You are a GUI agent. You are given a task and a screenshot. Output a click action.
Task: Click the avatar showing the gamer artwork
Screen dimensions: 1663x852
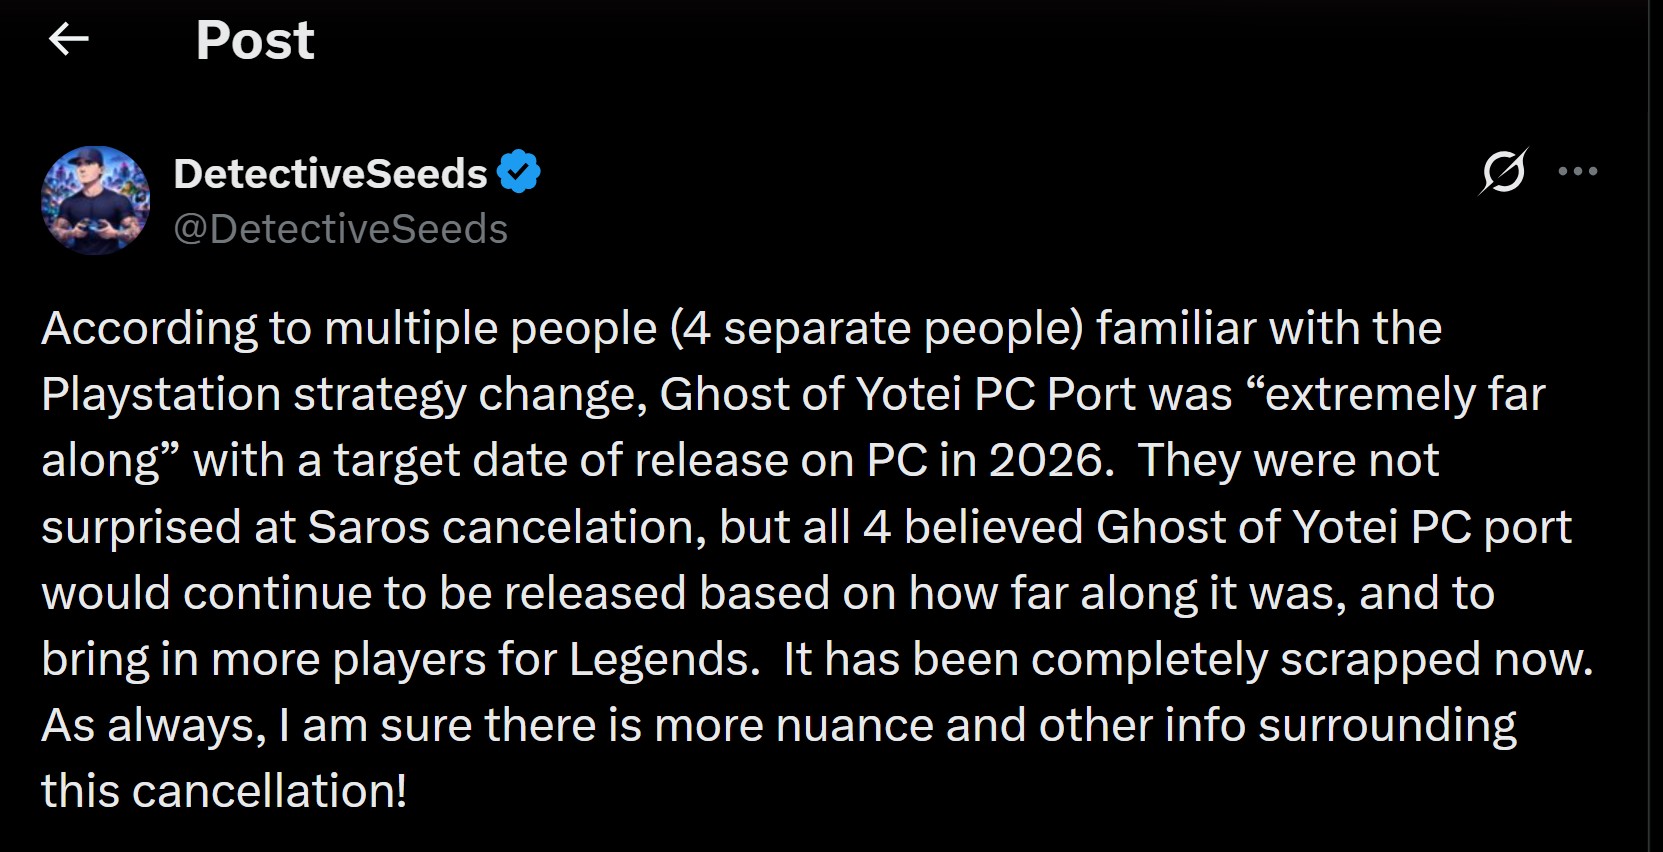click(x=95, y=200)
